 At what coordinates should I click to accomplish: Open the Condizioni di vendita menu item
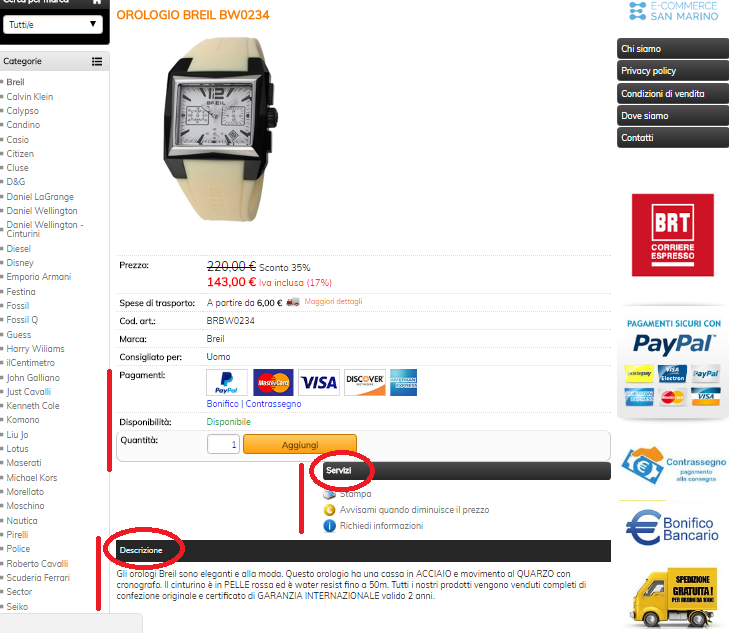tap(673, 93)
